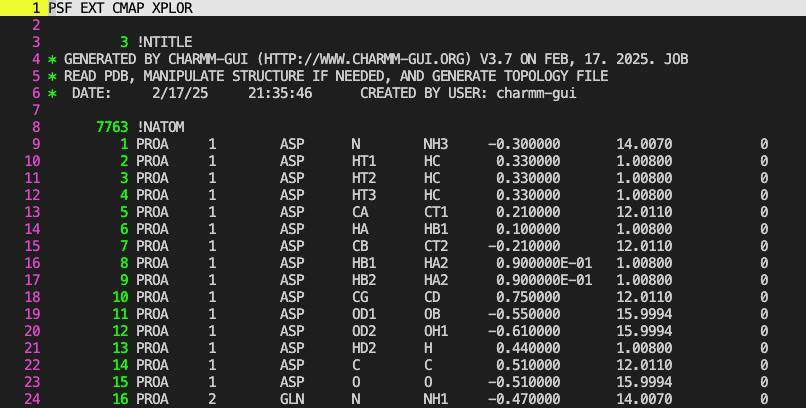This screenshot has width=806, height=408.
Task: Select the date 2/17/25
Action: [180, 93]
